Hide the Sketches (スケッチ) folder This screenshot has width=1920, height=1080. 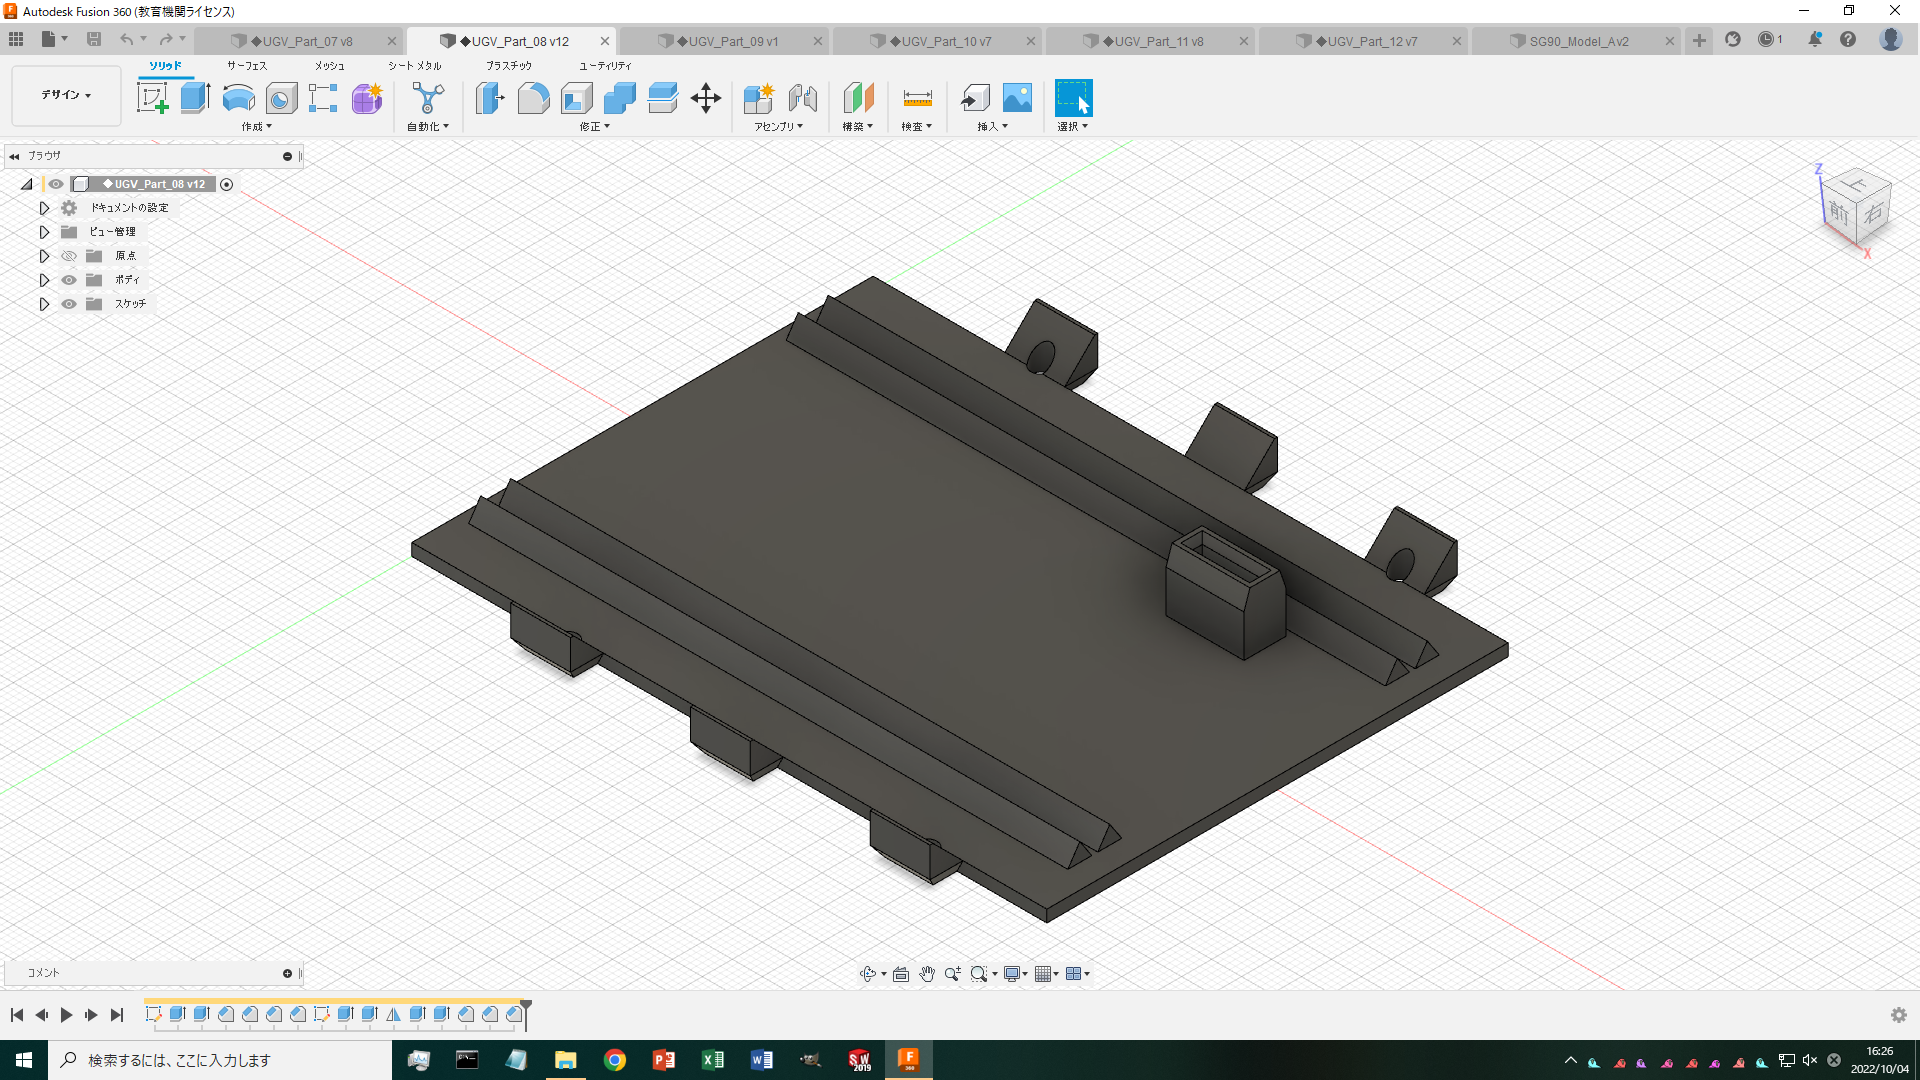[x=69, y=304]
